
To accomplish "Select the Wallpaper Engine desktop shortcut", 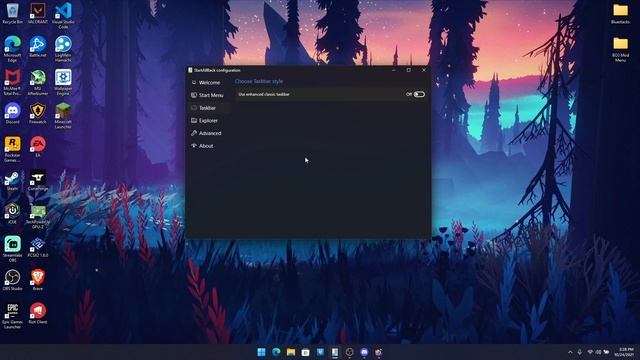I will [63, 82].
